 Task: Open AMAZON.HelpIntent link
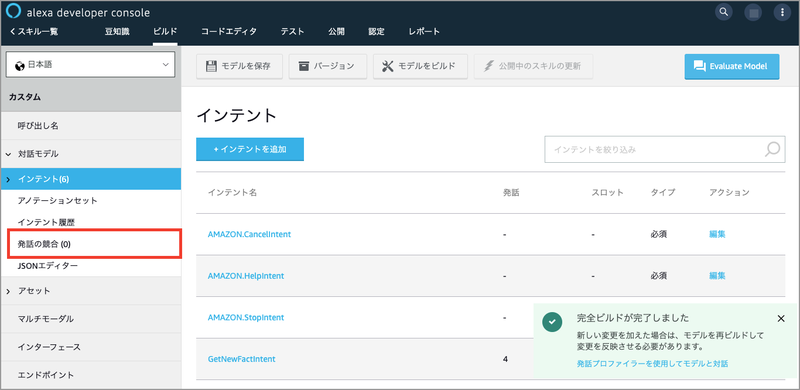coord(246,276)
